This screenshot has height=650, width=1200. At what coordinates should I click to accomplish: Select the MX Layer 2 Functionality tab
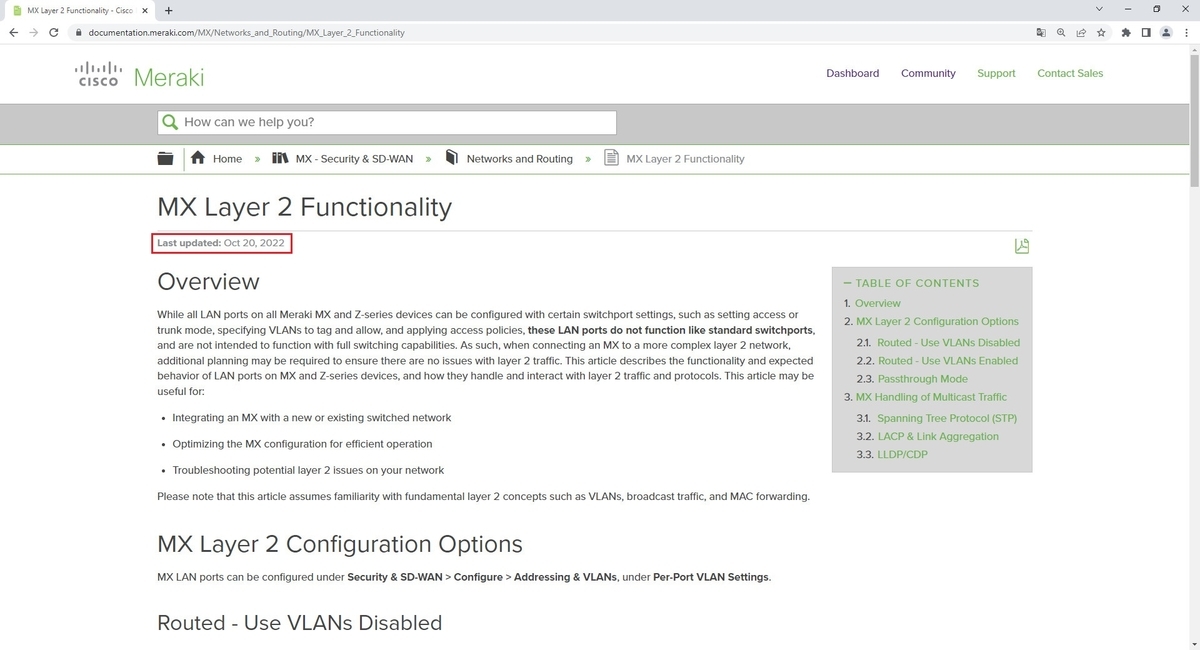point(80,10)
